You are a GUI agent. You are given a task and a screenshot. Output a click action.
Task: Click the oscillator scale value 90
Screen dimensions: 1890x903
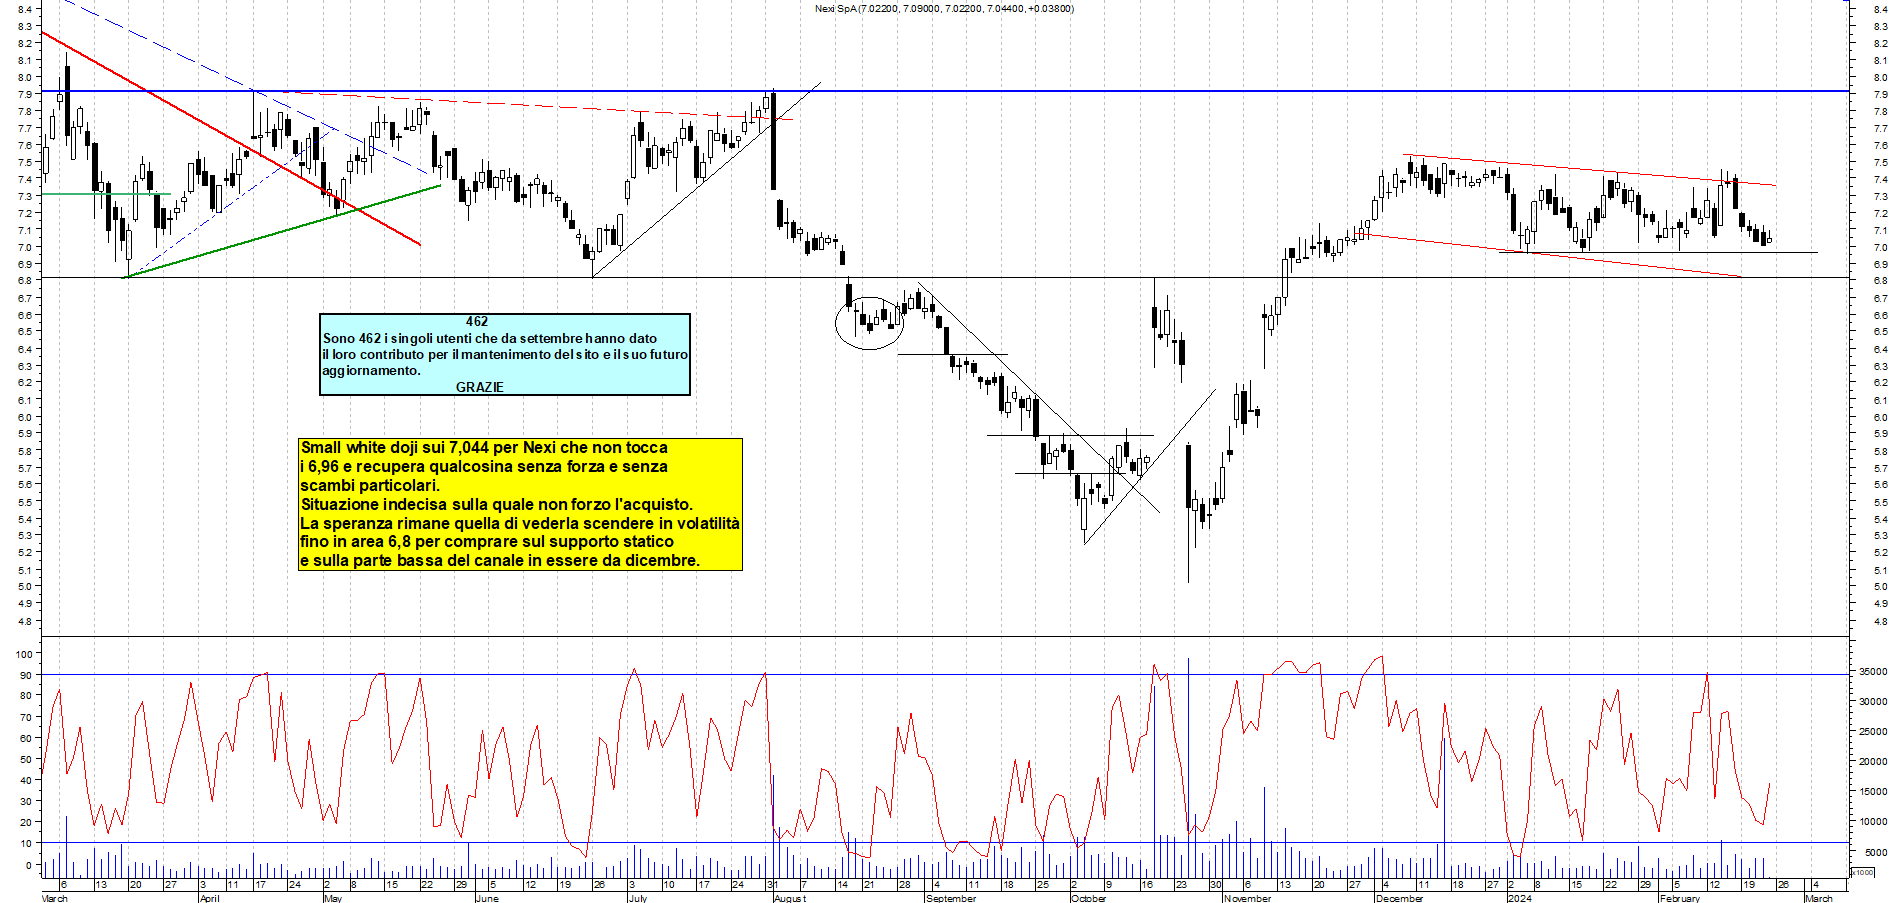click(26, 675)
